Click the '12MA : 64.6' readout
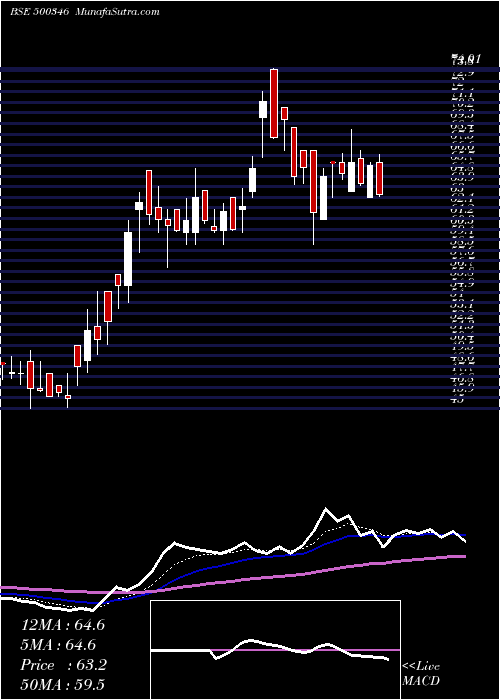This screenshot has height=700, width=500. pyautogui.click(x=63, y=625)
